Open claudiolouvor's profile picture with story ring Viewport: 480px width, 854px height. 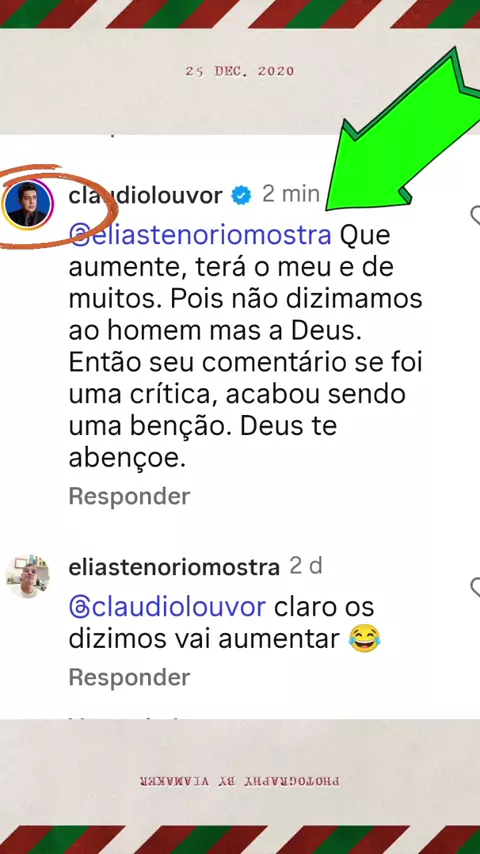point(27,205)
